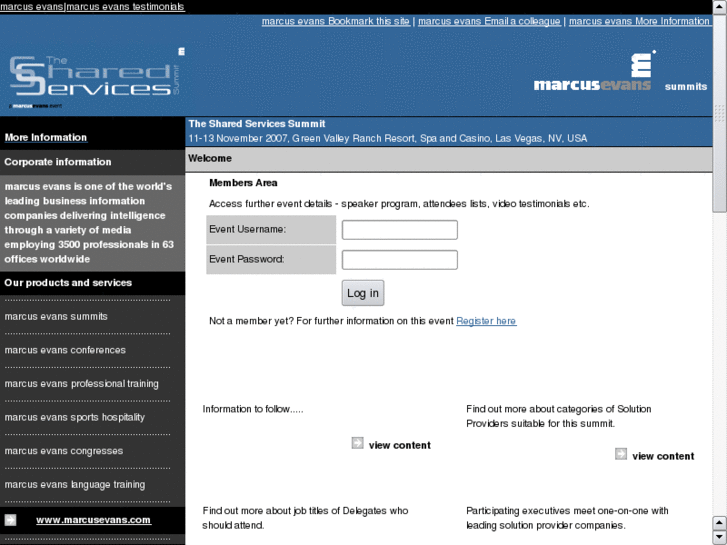The width and height of the screenshot is (727, 545).
Task: Click the 11-13 November 2007 venue line
Action: point(388,138)
